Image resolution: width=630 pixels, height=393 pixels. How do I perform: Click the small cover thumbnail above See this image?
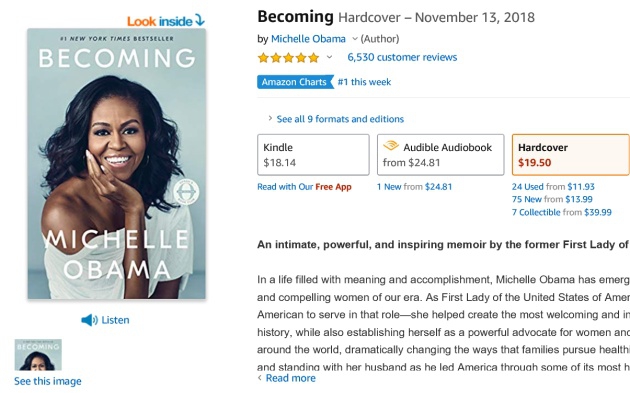click(x=38, y=355)
